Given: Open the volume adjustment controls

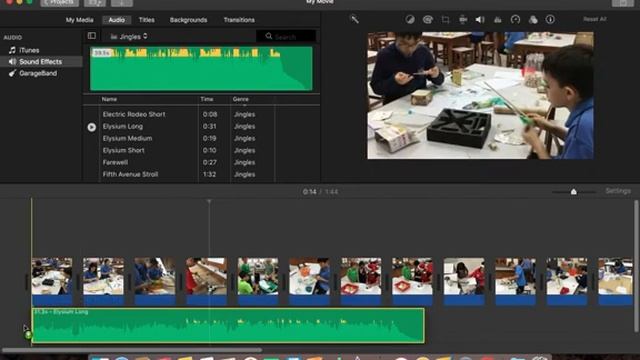Looking at the screenshot, I should point(480,20).
